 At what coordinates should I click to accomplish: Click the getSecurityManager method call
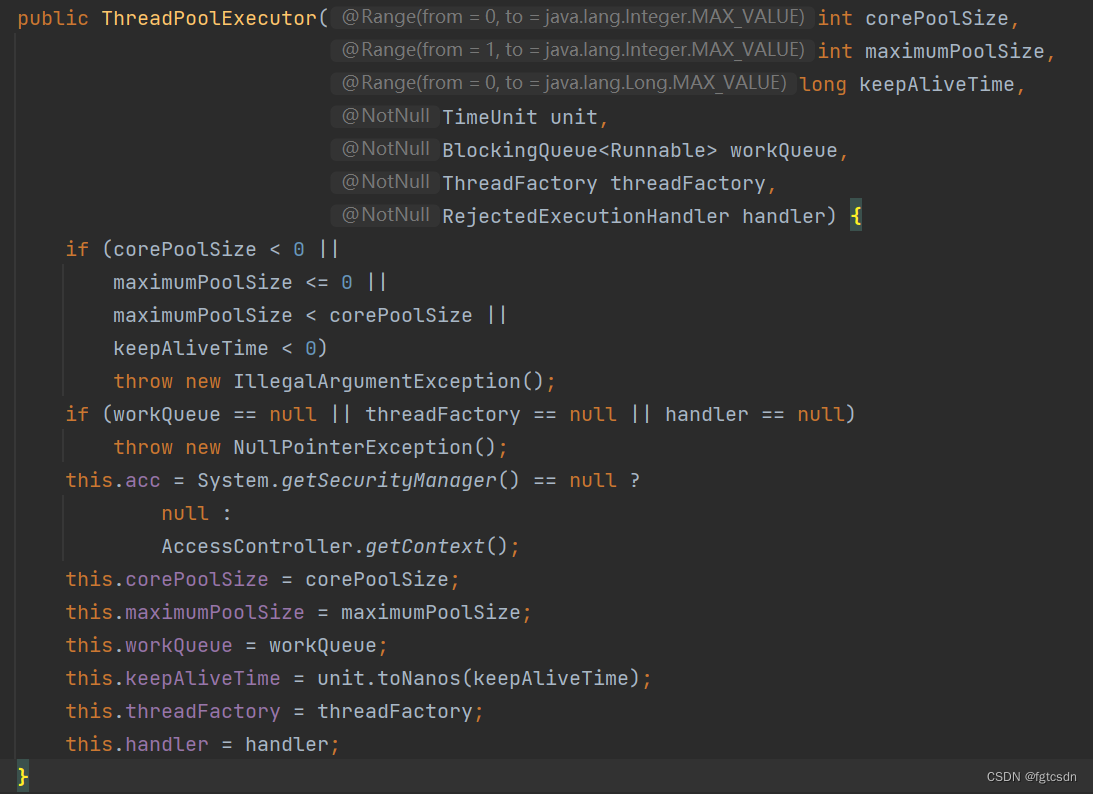(389, 481)
